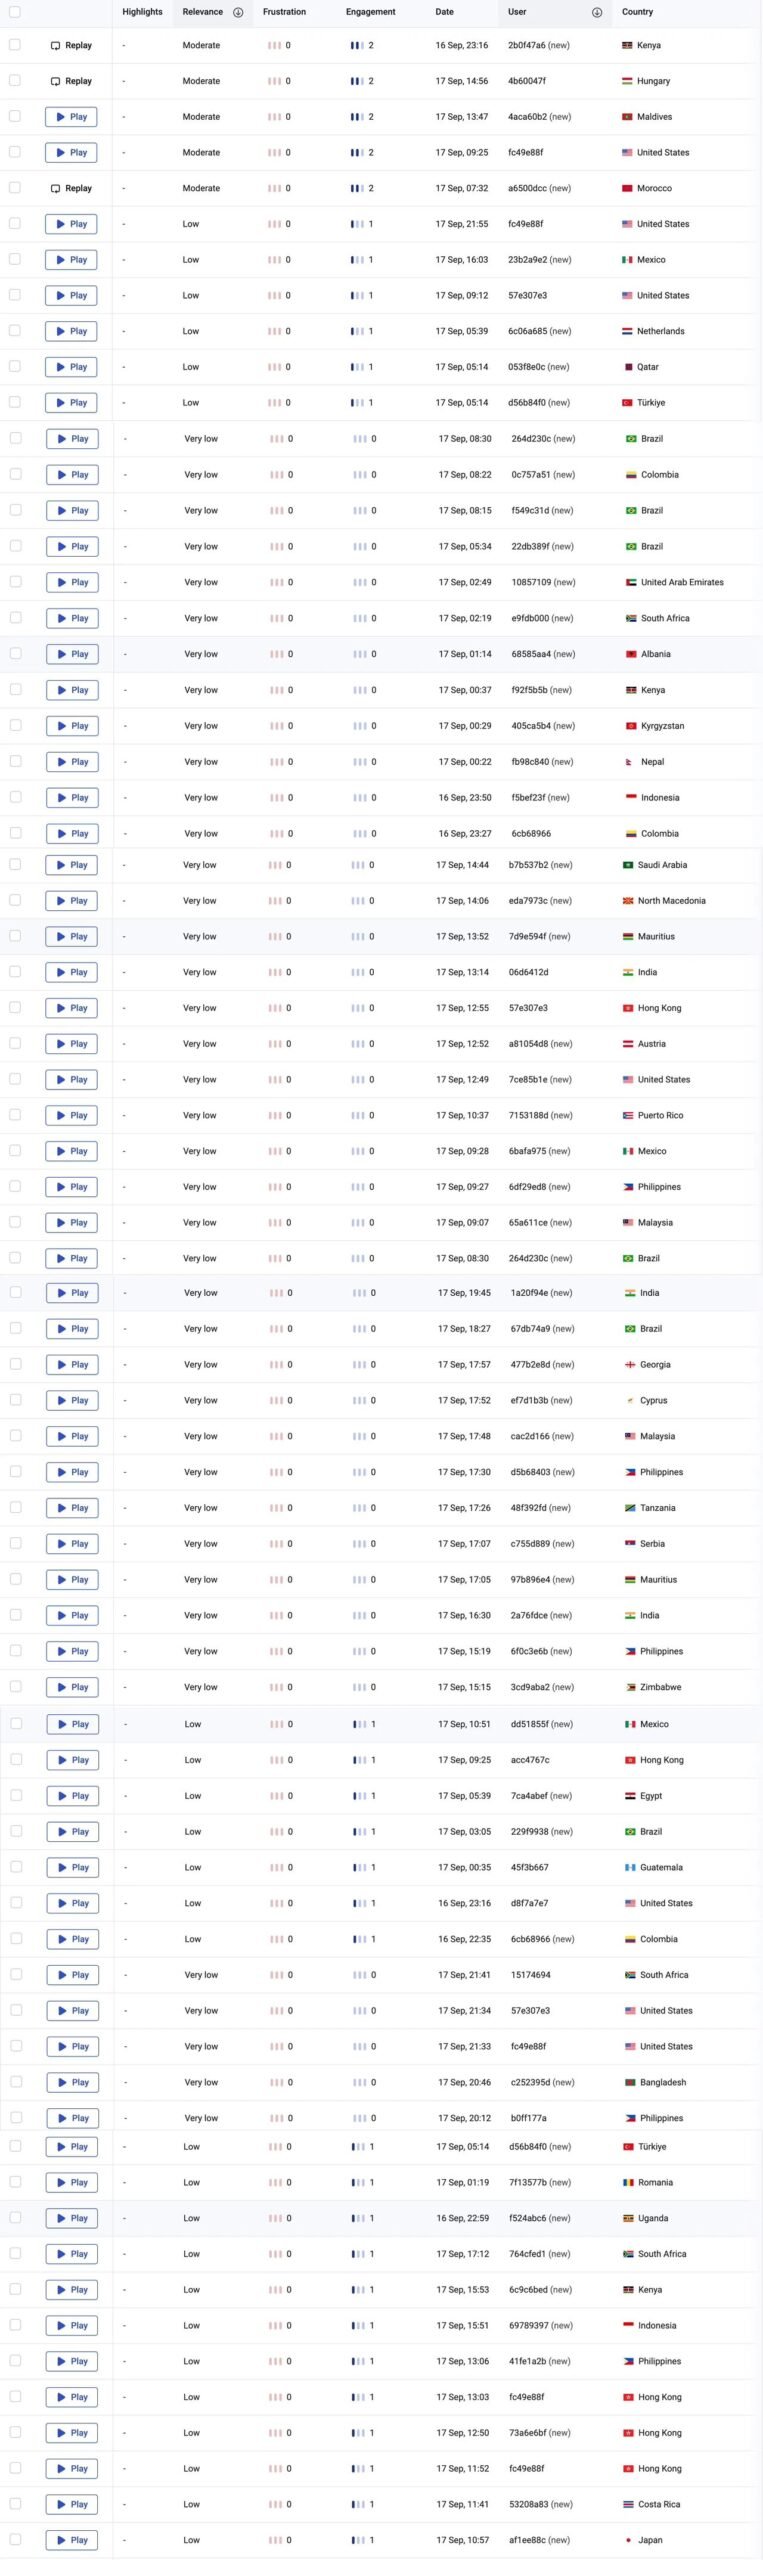
Task: Click the Engagement column header
Action: tap(370, 12)
